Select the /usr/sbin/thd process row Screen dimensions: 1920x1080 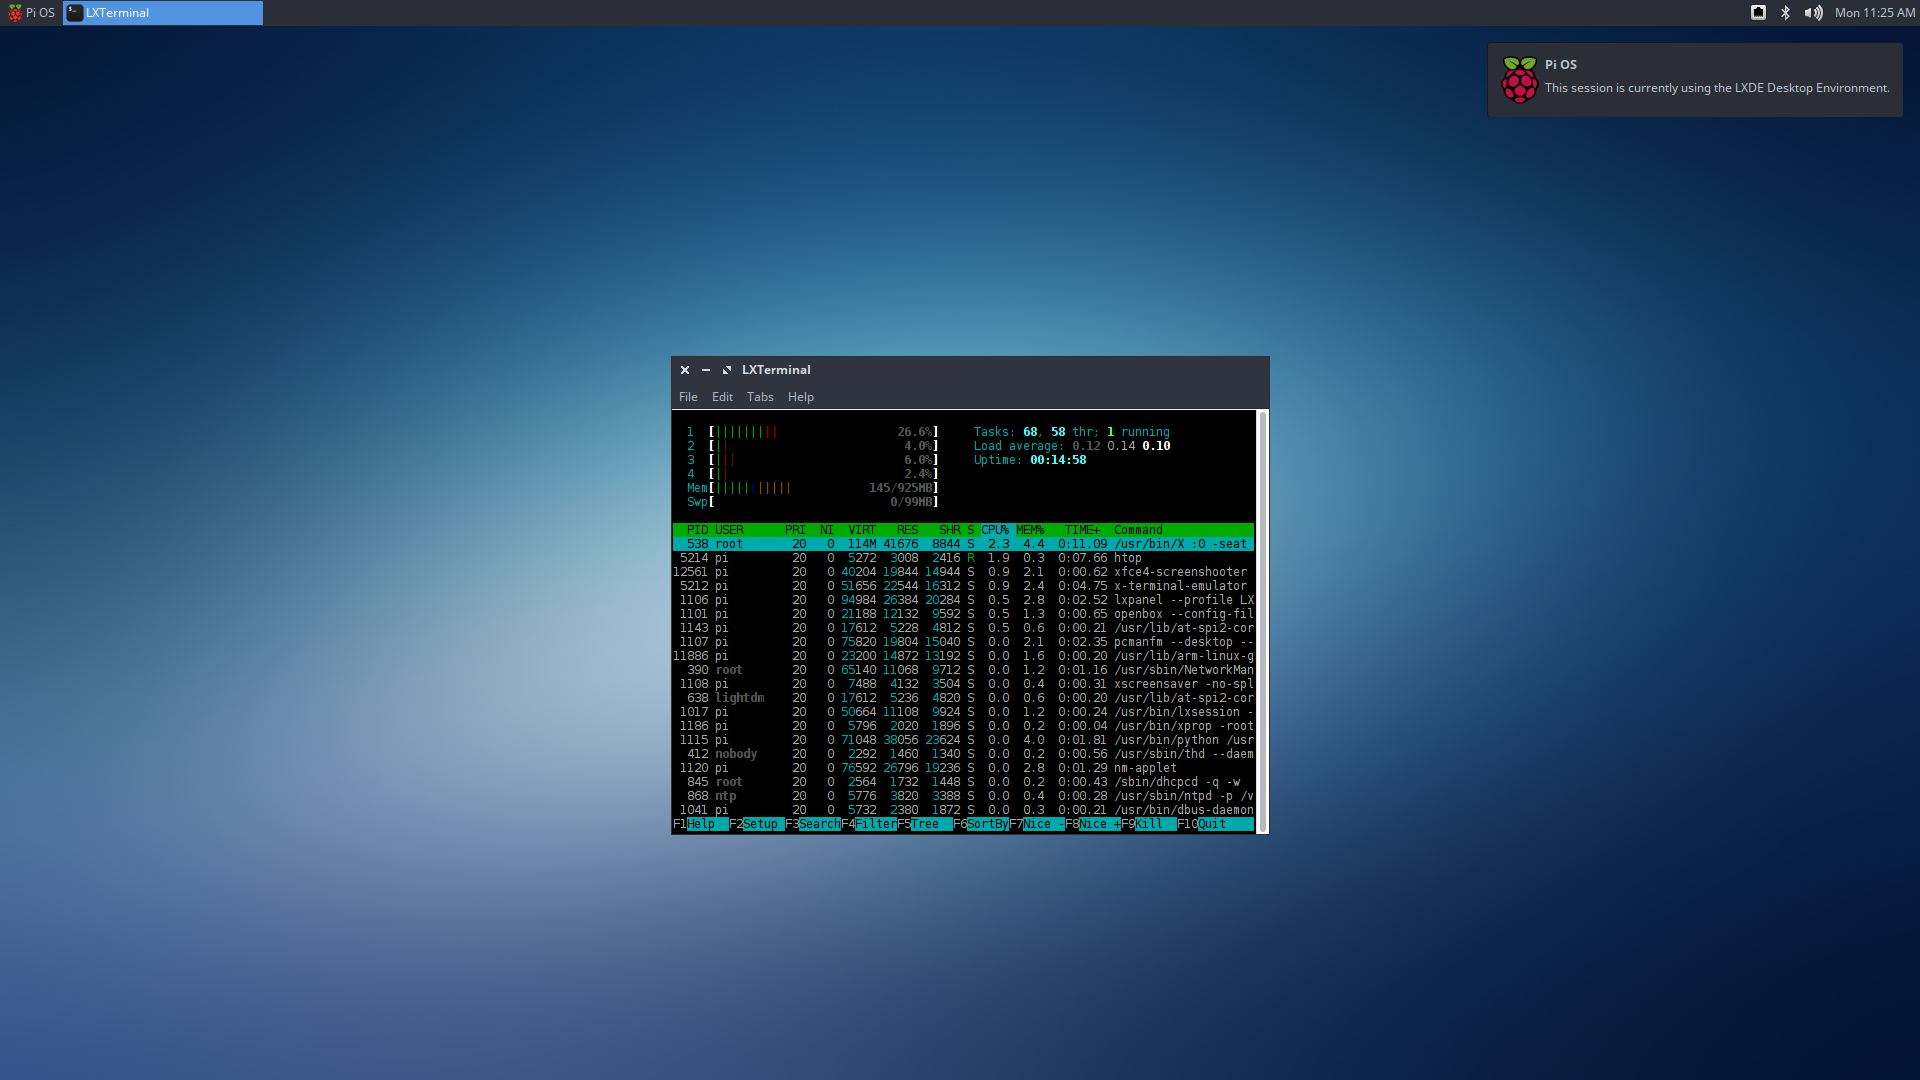pyautogui.click(x=963, y=754)
